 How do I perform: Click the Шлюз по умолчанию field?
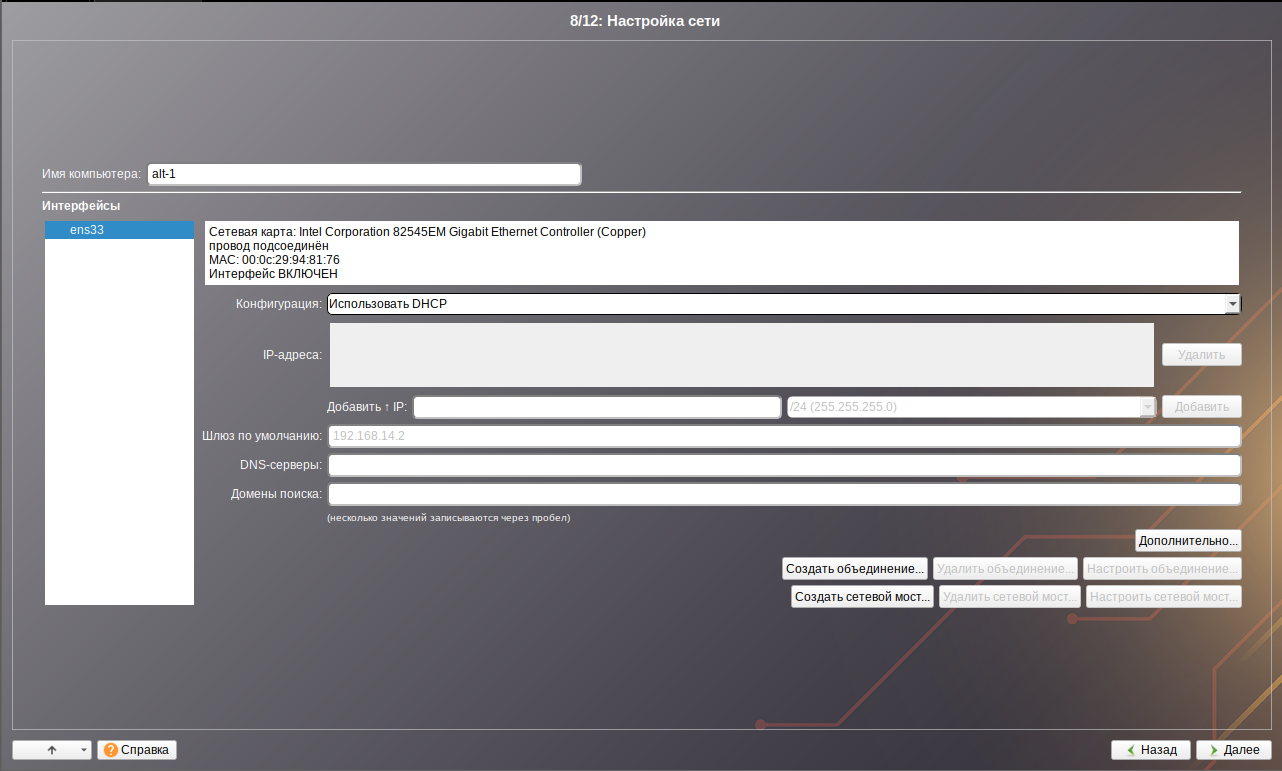point(784,436)
